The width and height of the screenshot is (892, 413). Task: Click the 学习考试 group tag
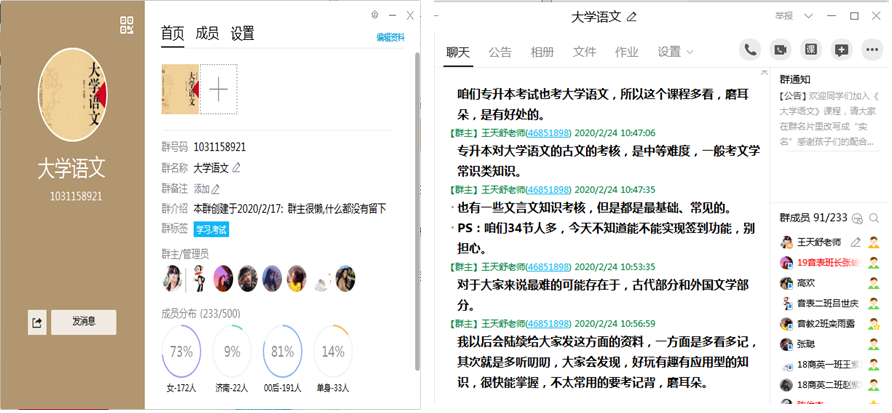coord(211,230)
